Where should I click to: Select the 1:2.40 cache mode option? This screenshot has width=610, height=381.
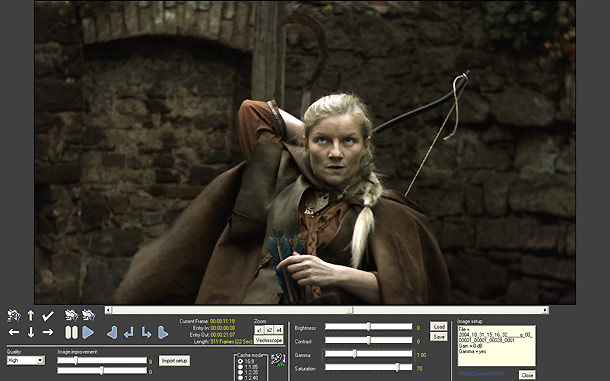click(x=240, y=378)
